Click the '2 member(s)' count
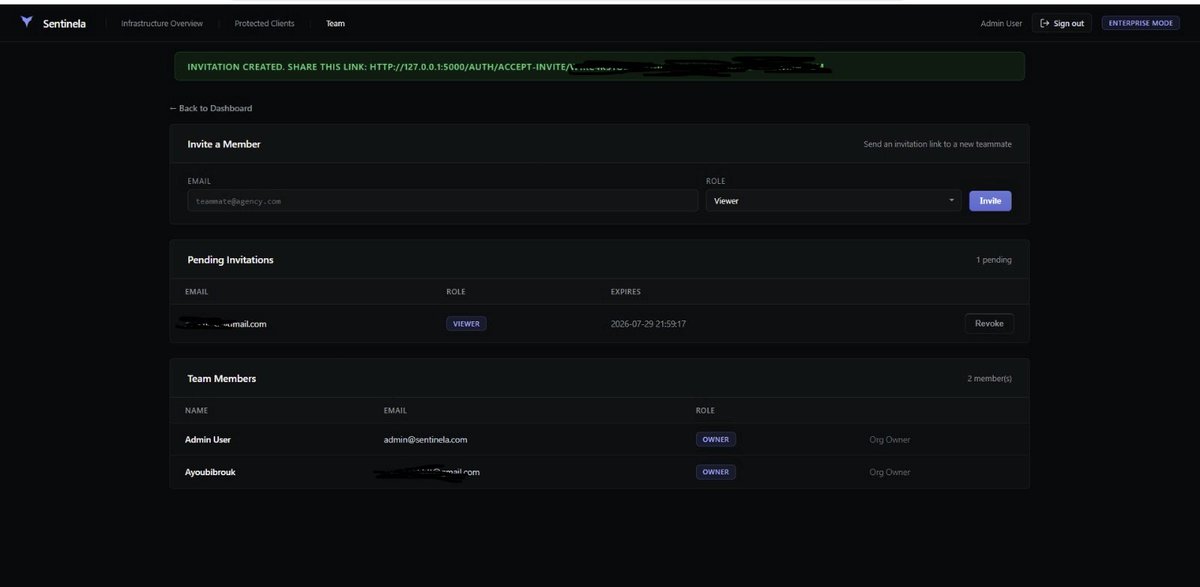Image resolution: width=1200 pixels, height=587 pixels. pos(989,379)
